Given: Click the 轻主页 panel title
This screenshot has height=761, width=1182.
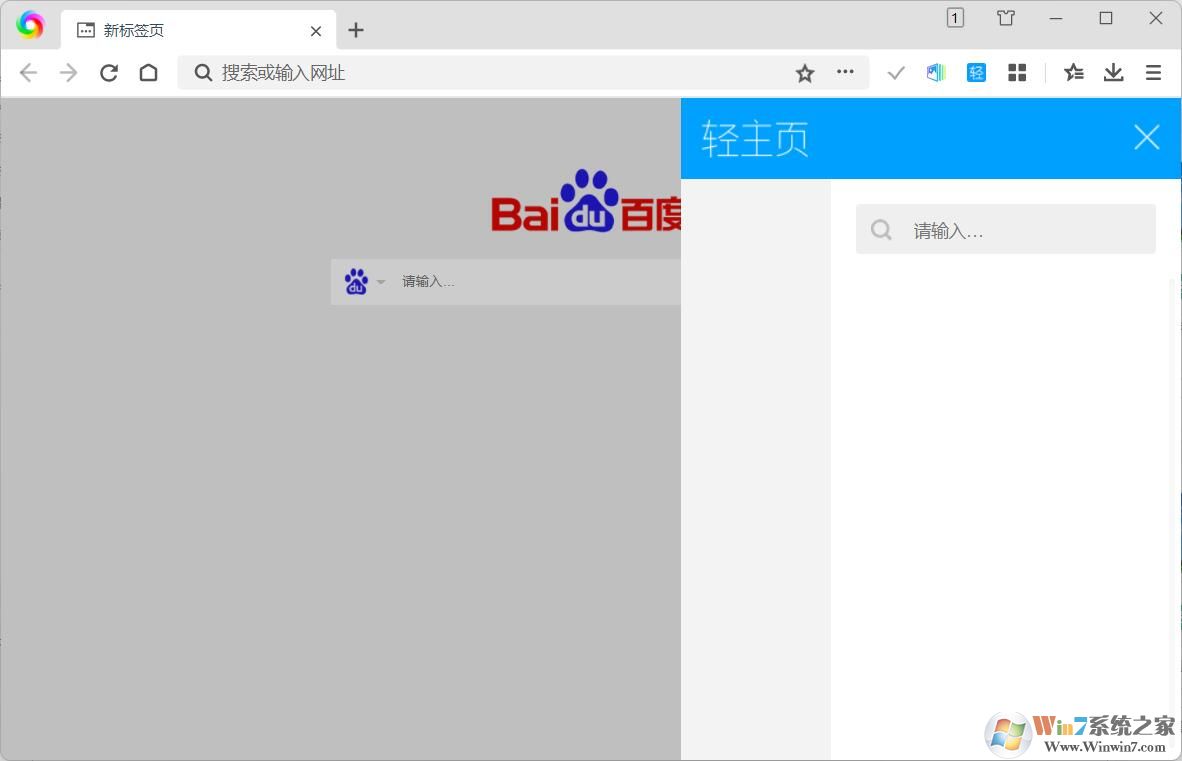Looking at the screenshot, I should (x=755, y=139).
